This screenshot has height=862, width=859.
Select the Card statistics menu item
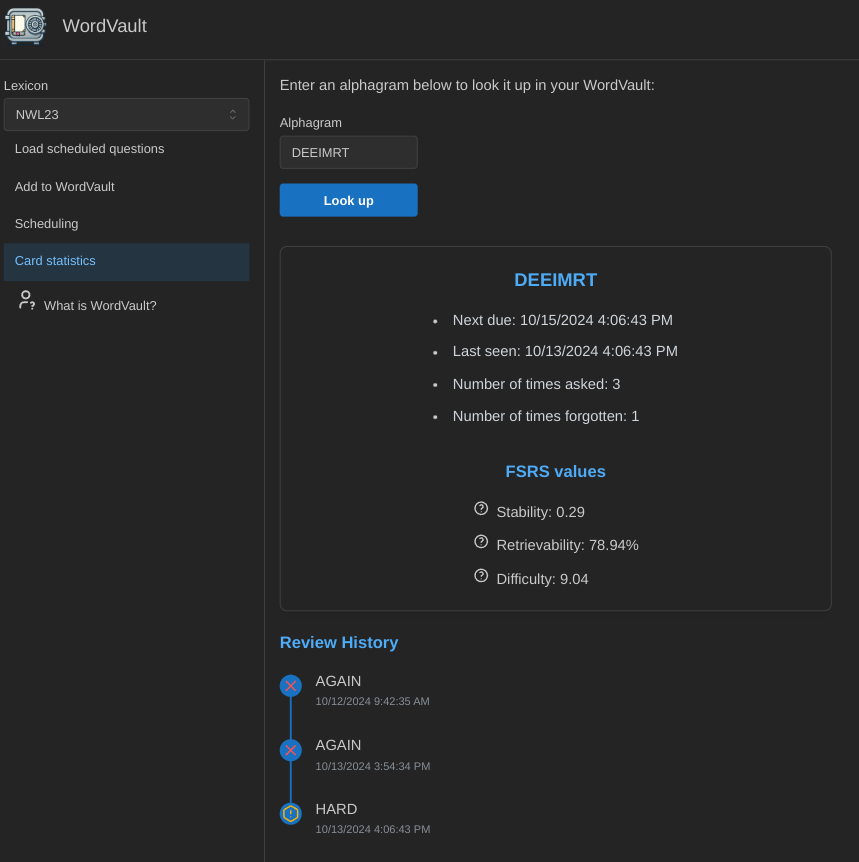(x=55, y=261)
